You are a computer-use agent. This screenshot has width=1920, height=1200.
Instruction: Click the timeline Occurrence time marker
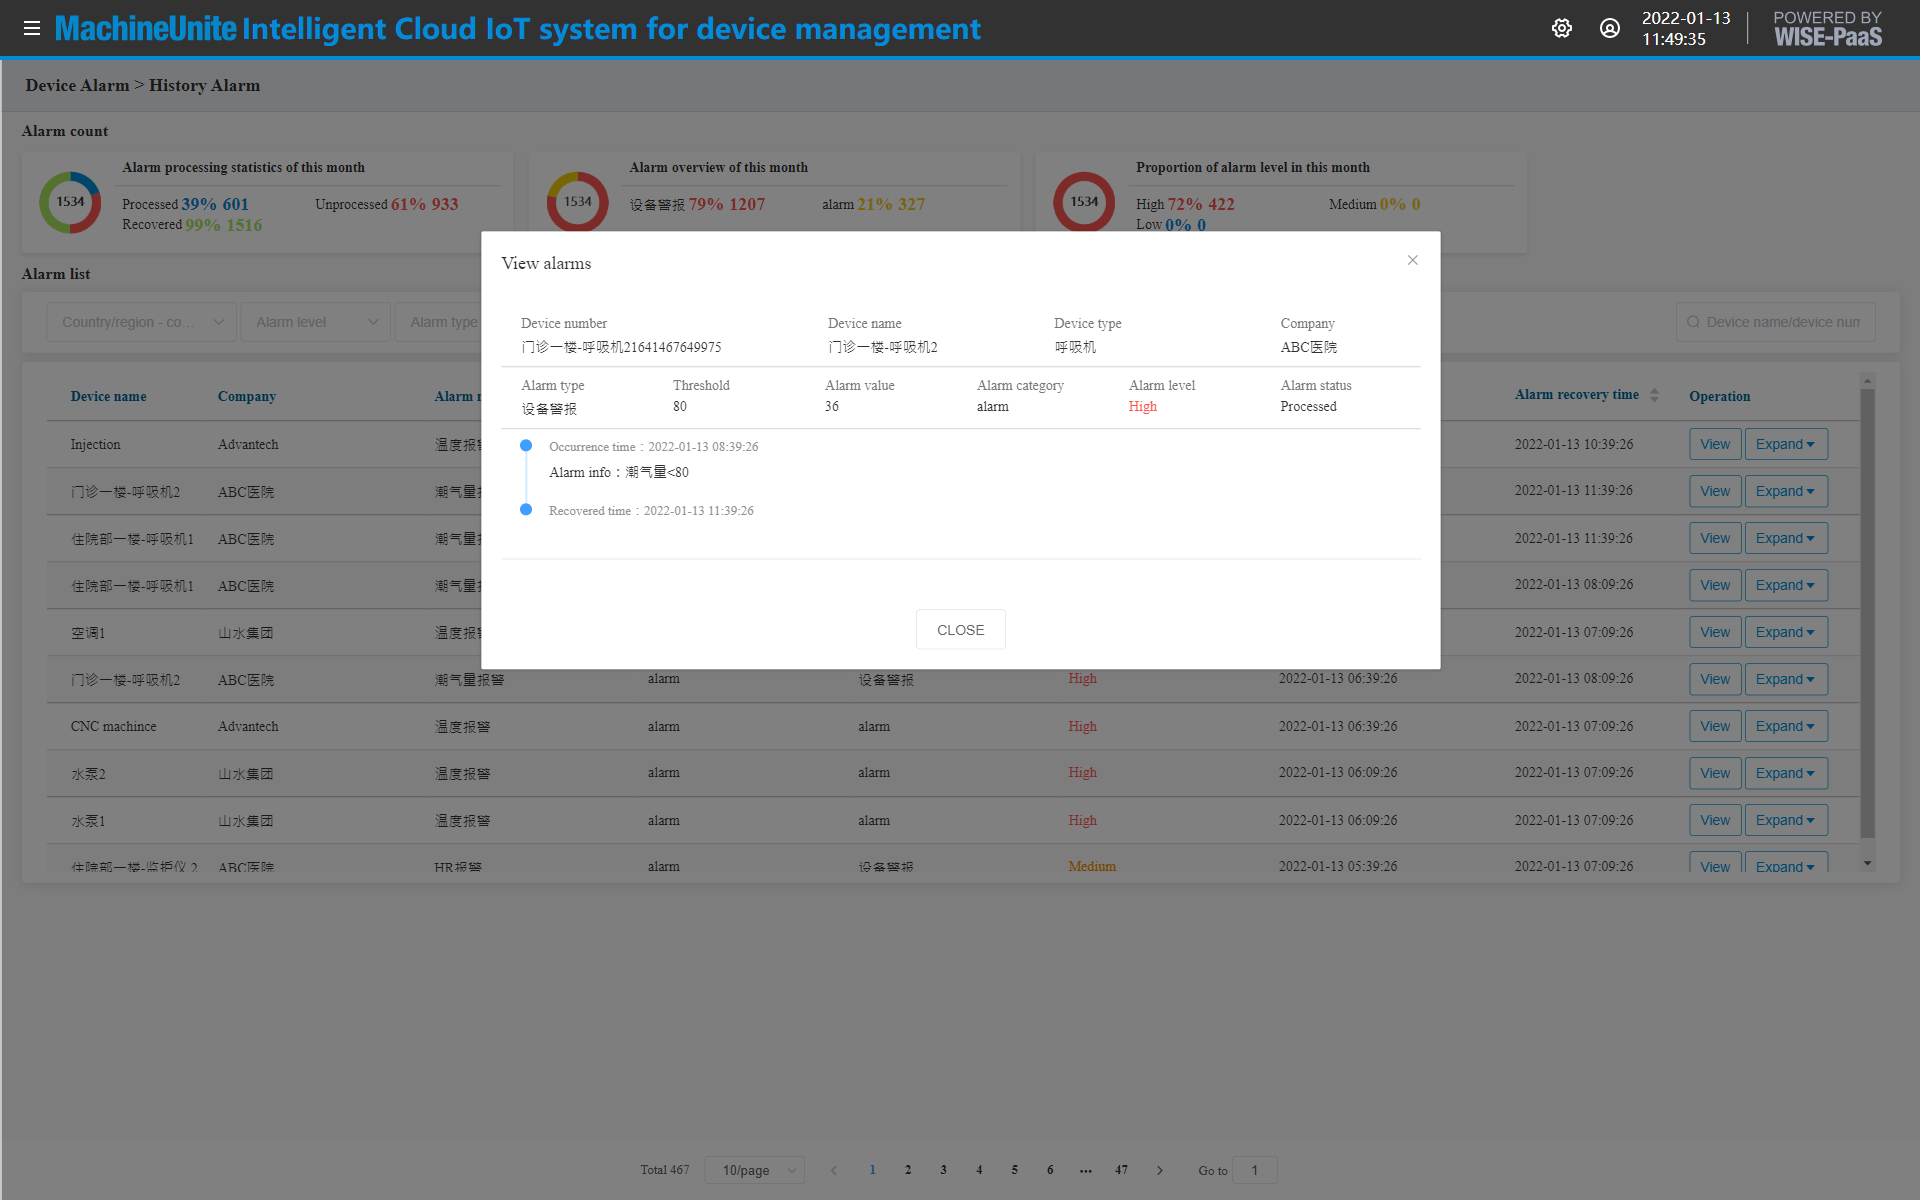coord(526,446)
